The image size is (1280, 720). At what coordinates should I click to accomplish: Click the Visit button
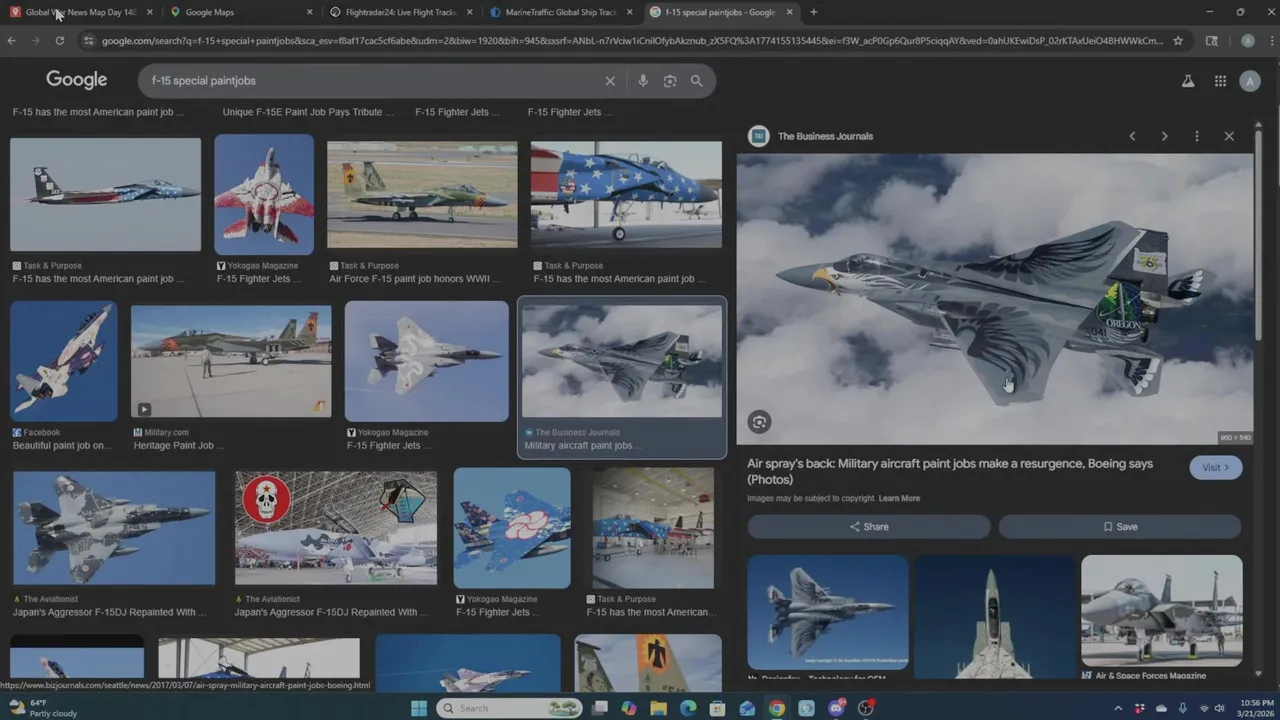click(x=1216, y=467)
